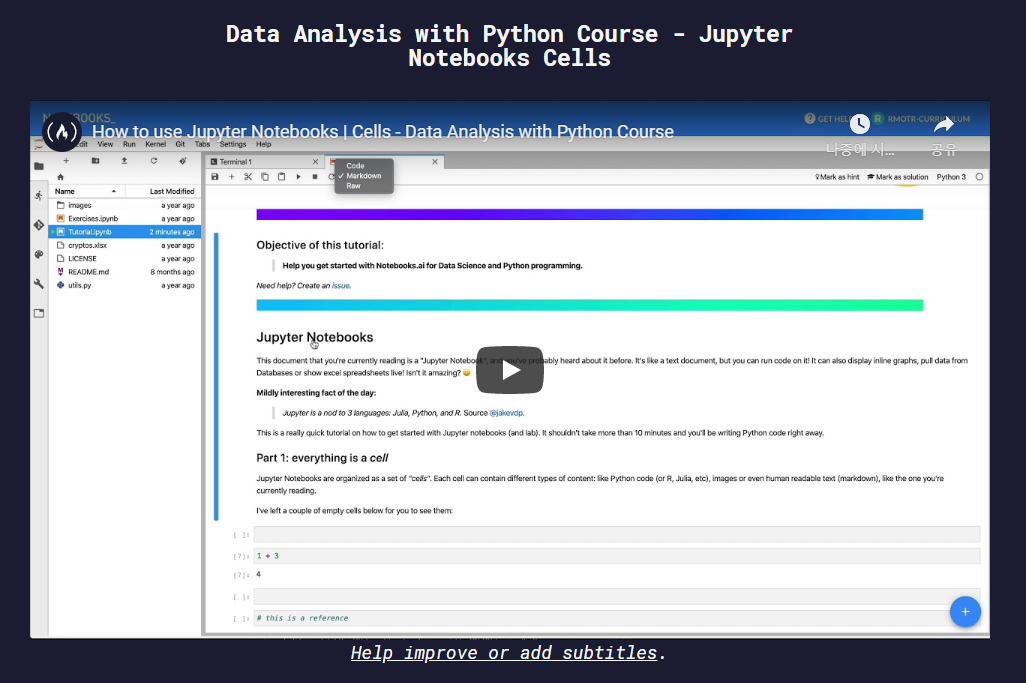This screenshot has width=1026, height=683.
Task: Open the Kernel menu
Action: [x=156, y=143]
